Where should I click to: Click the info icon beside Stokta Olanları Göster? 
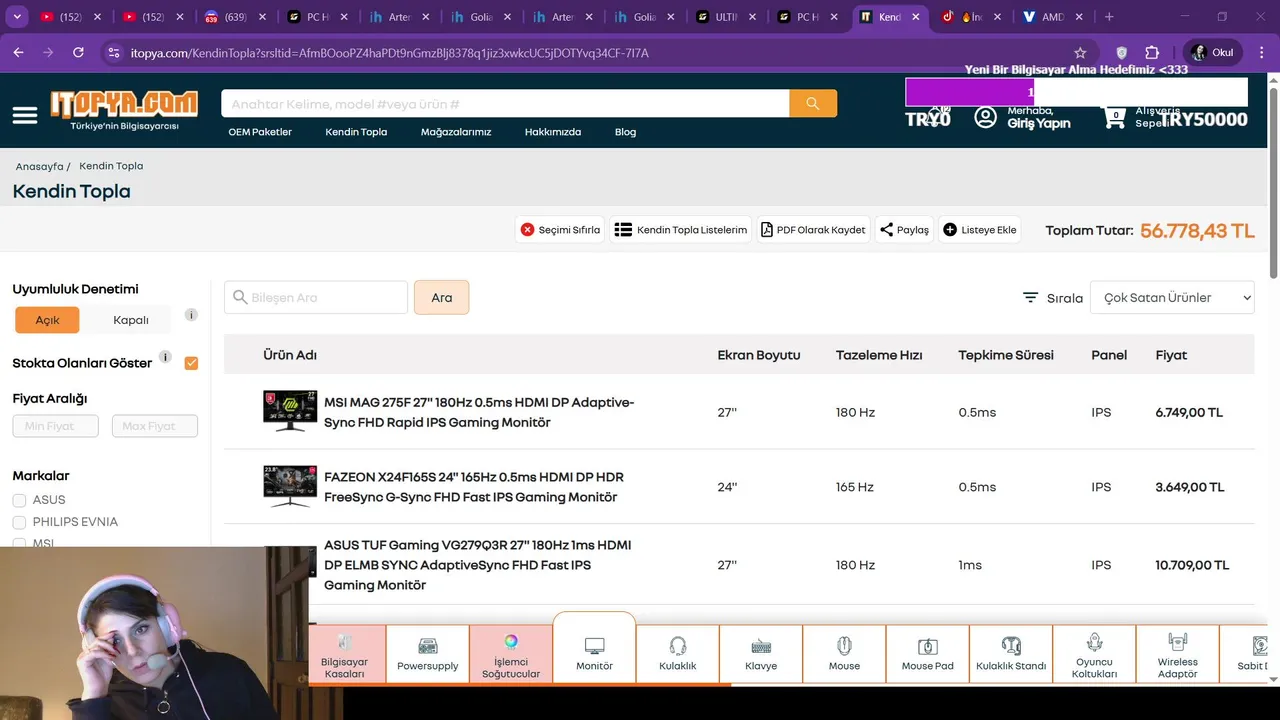tap(165, 357)
